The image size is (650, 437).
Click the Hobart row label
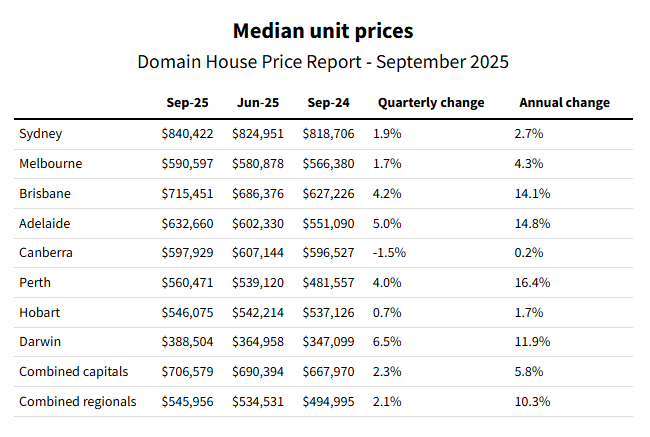[39, 312]
